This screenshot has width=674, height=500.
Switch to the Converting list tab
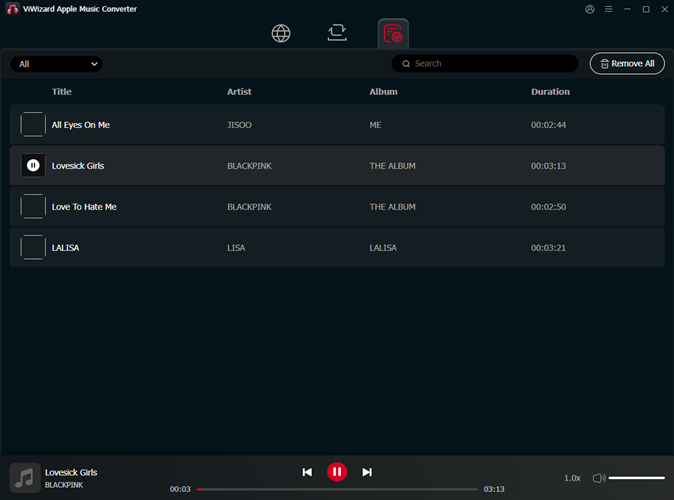[x=337, y=33]
